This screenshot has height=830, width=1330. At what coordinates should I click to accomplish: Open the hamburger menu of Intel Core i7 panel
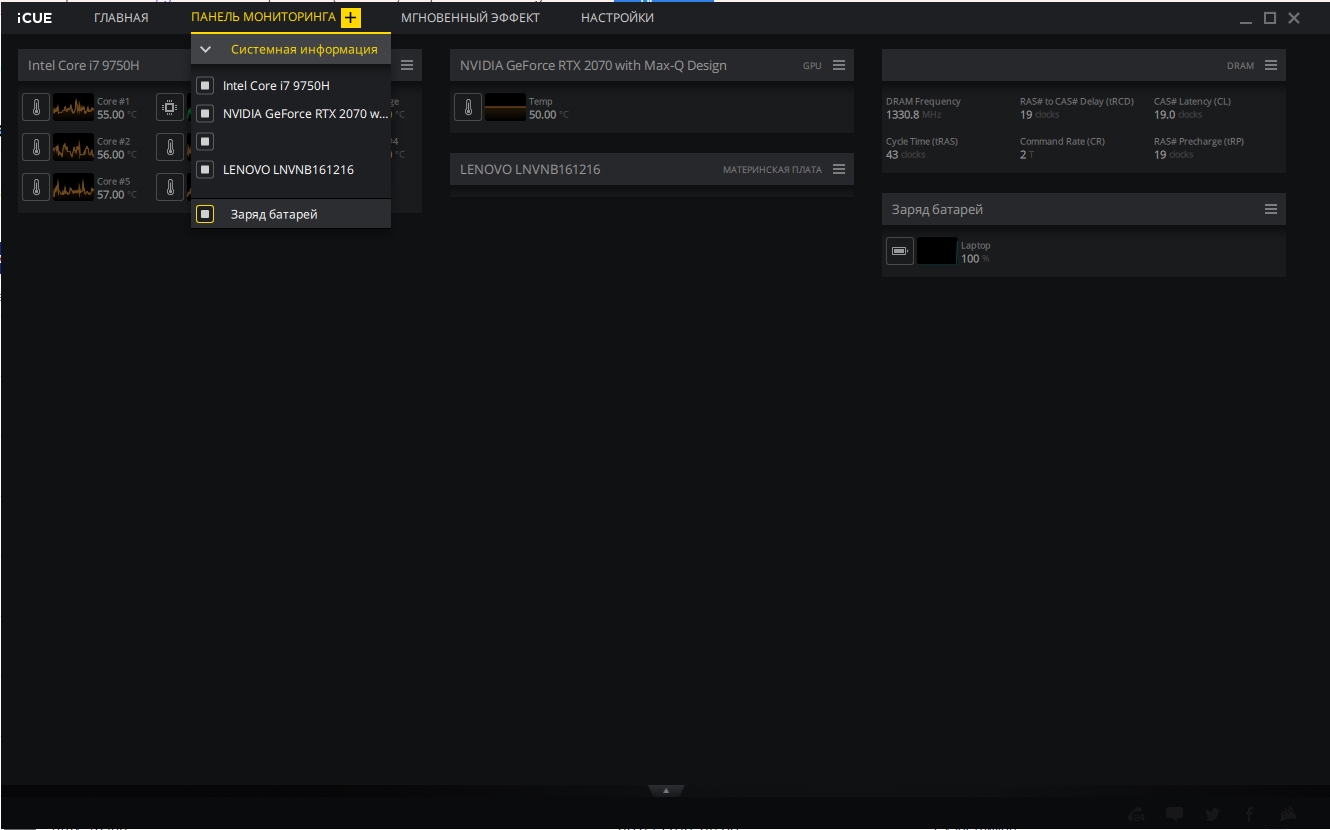pyautogui.click(x=407, y=65)
